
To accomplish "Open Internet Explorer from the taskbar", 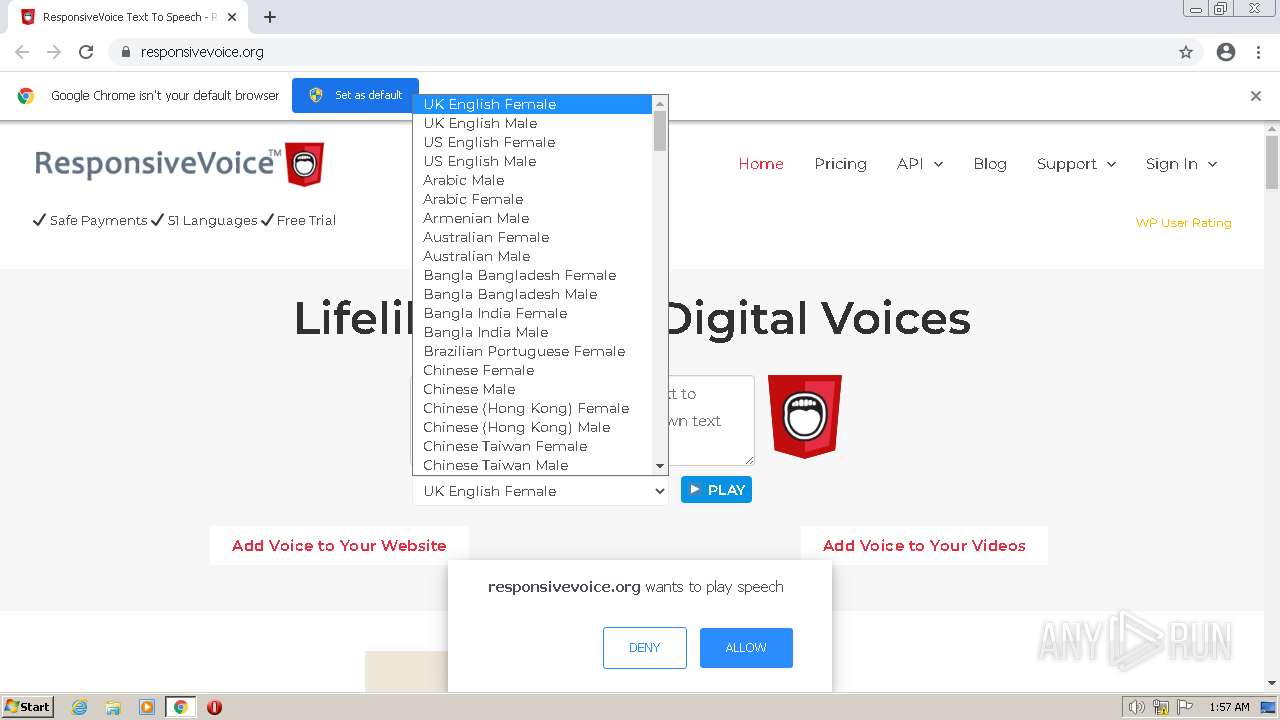I will (x=80, y=707).
